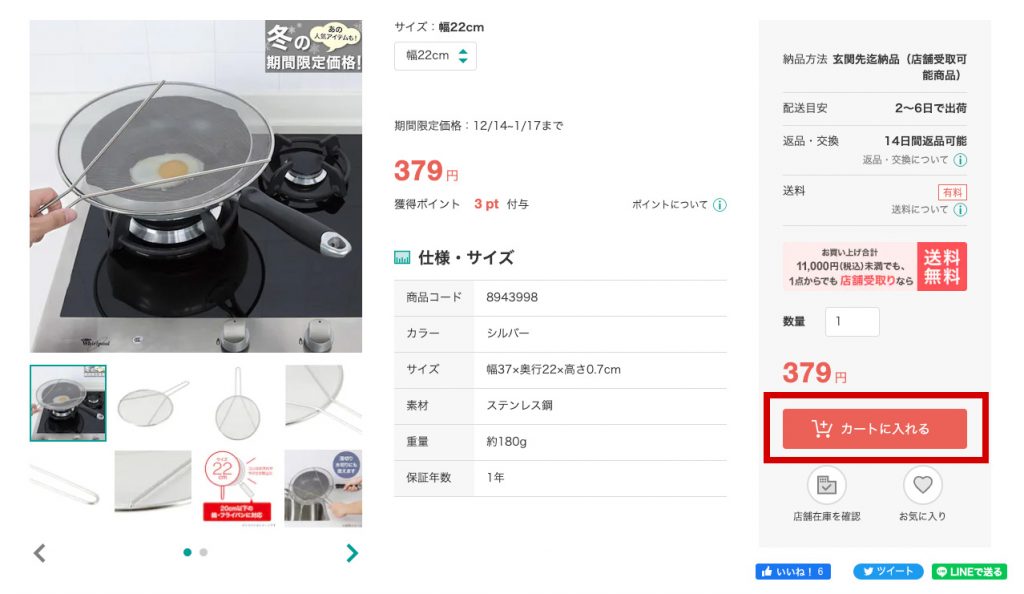Click info icon beside 送料について
The height and width of the screenshot is (594, 1024).
(960, 210)
